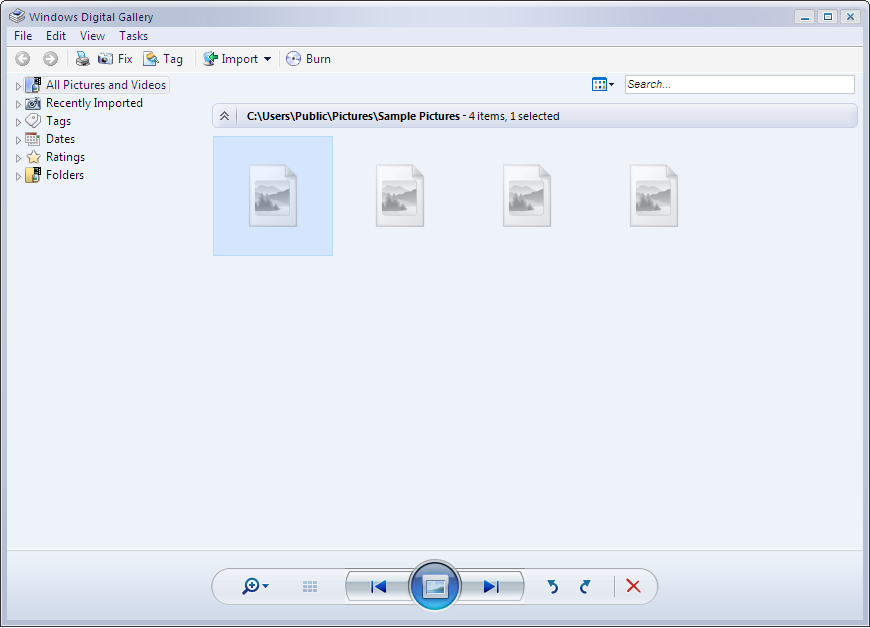870x628 pixels.
Task: Open the Edit menu
Action: [55, 36]
